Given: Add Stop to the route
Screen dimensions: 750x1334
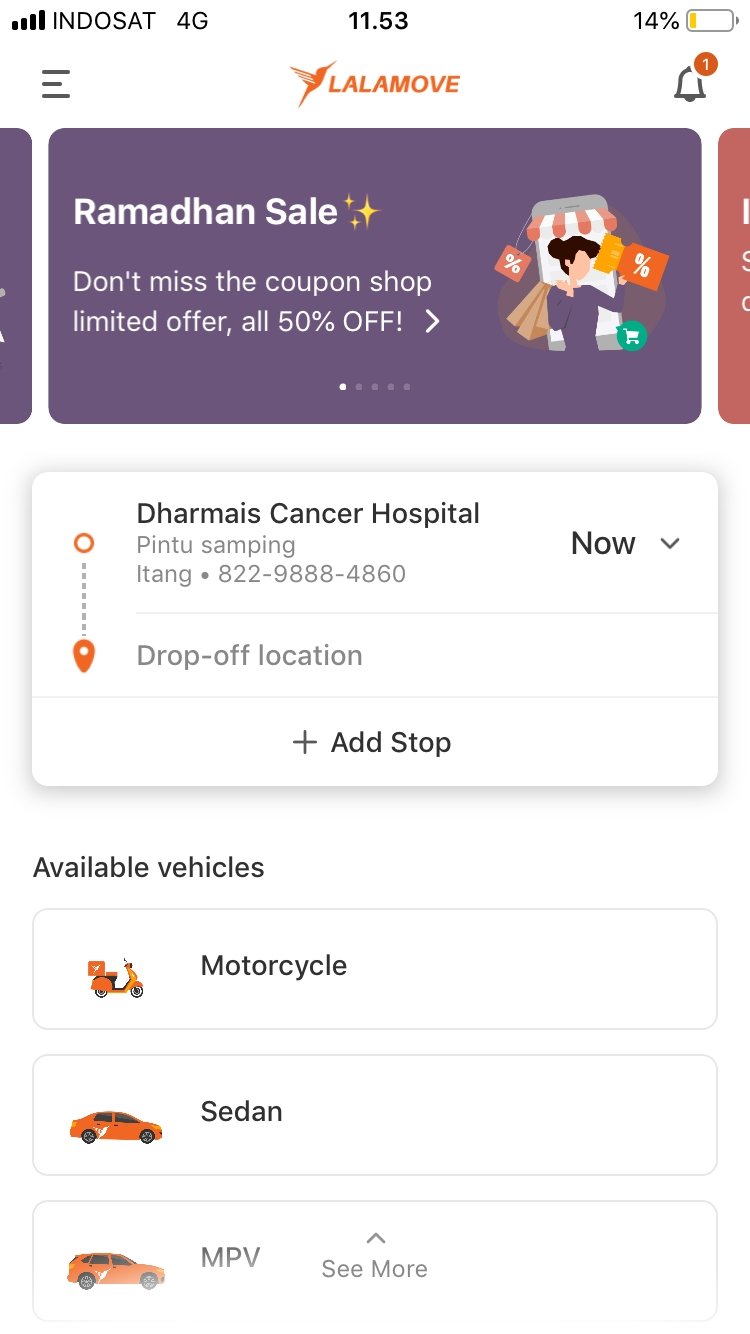Looking at the screenshot, I should click(375, 742).
